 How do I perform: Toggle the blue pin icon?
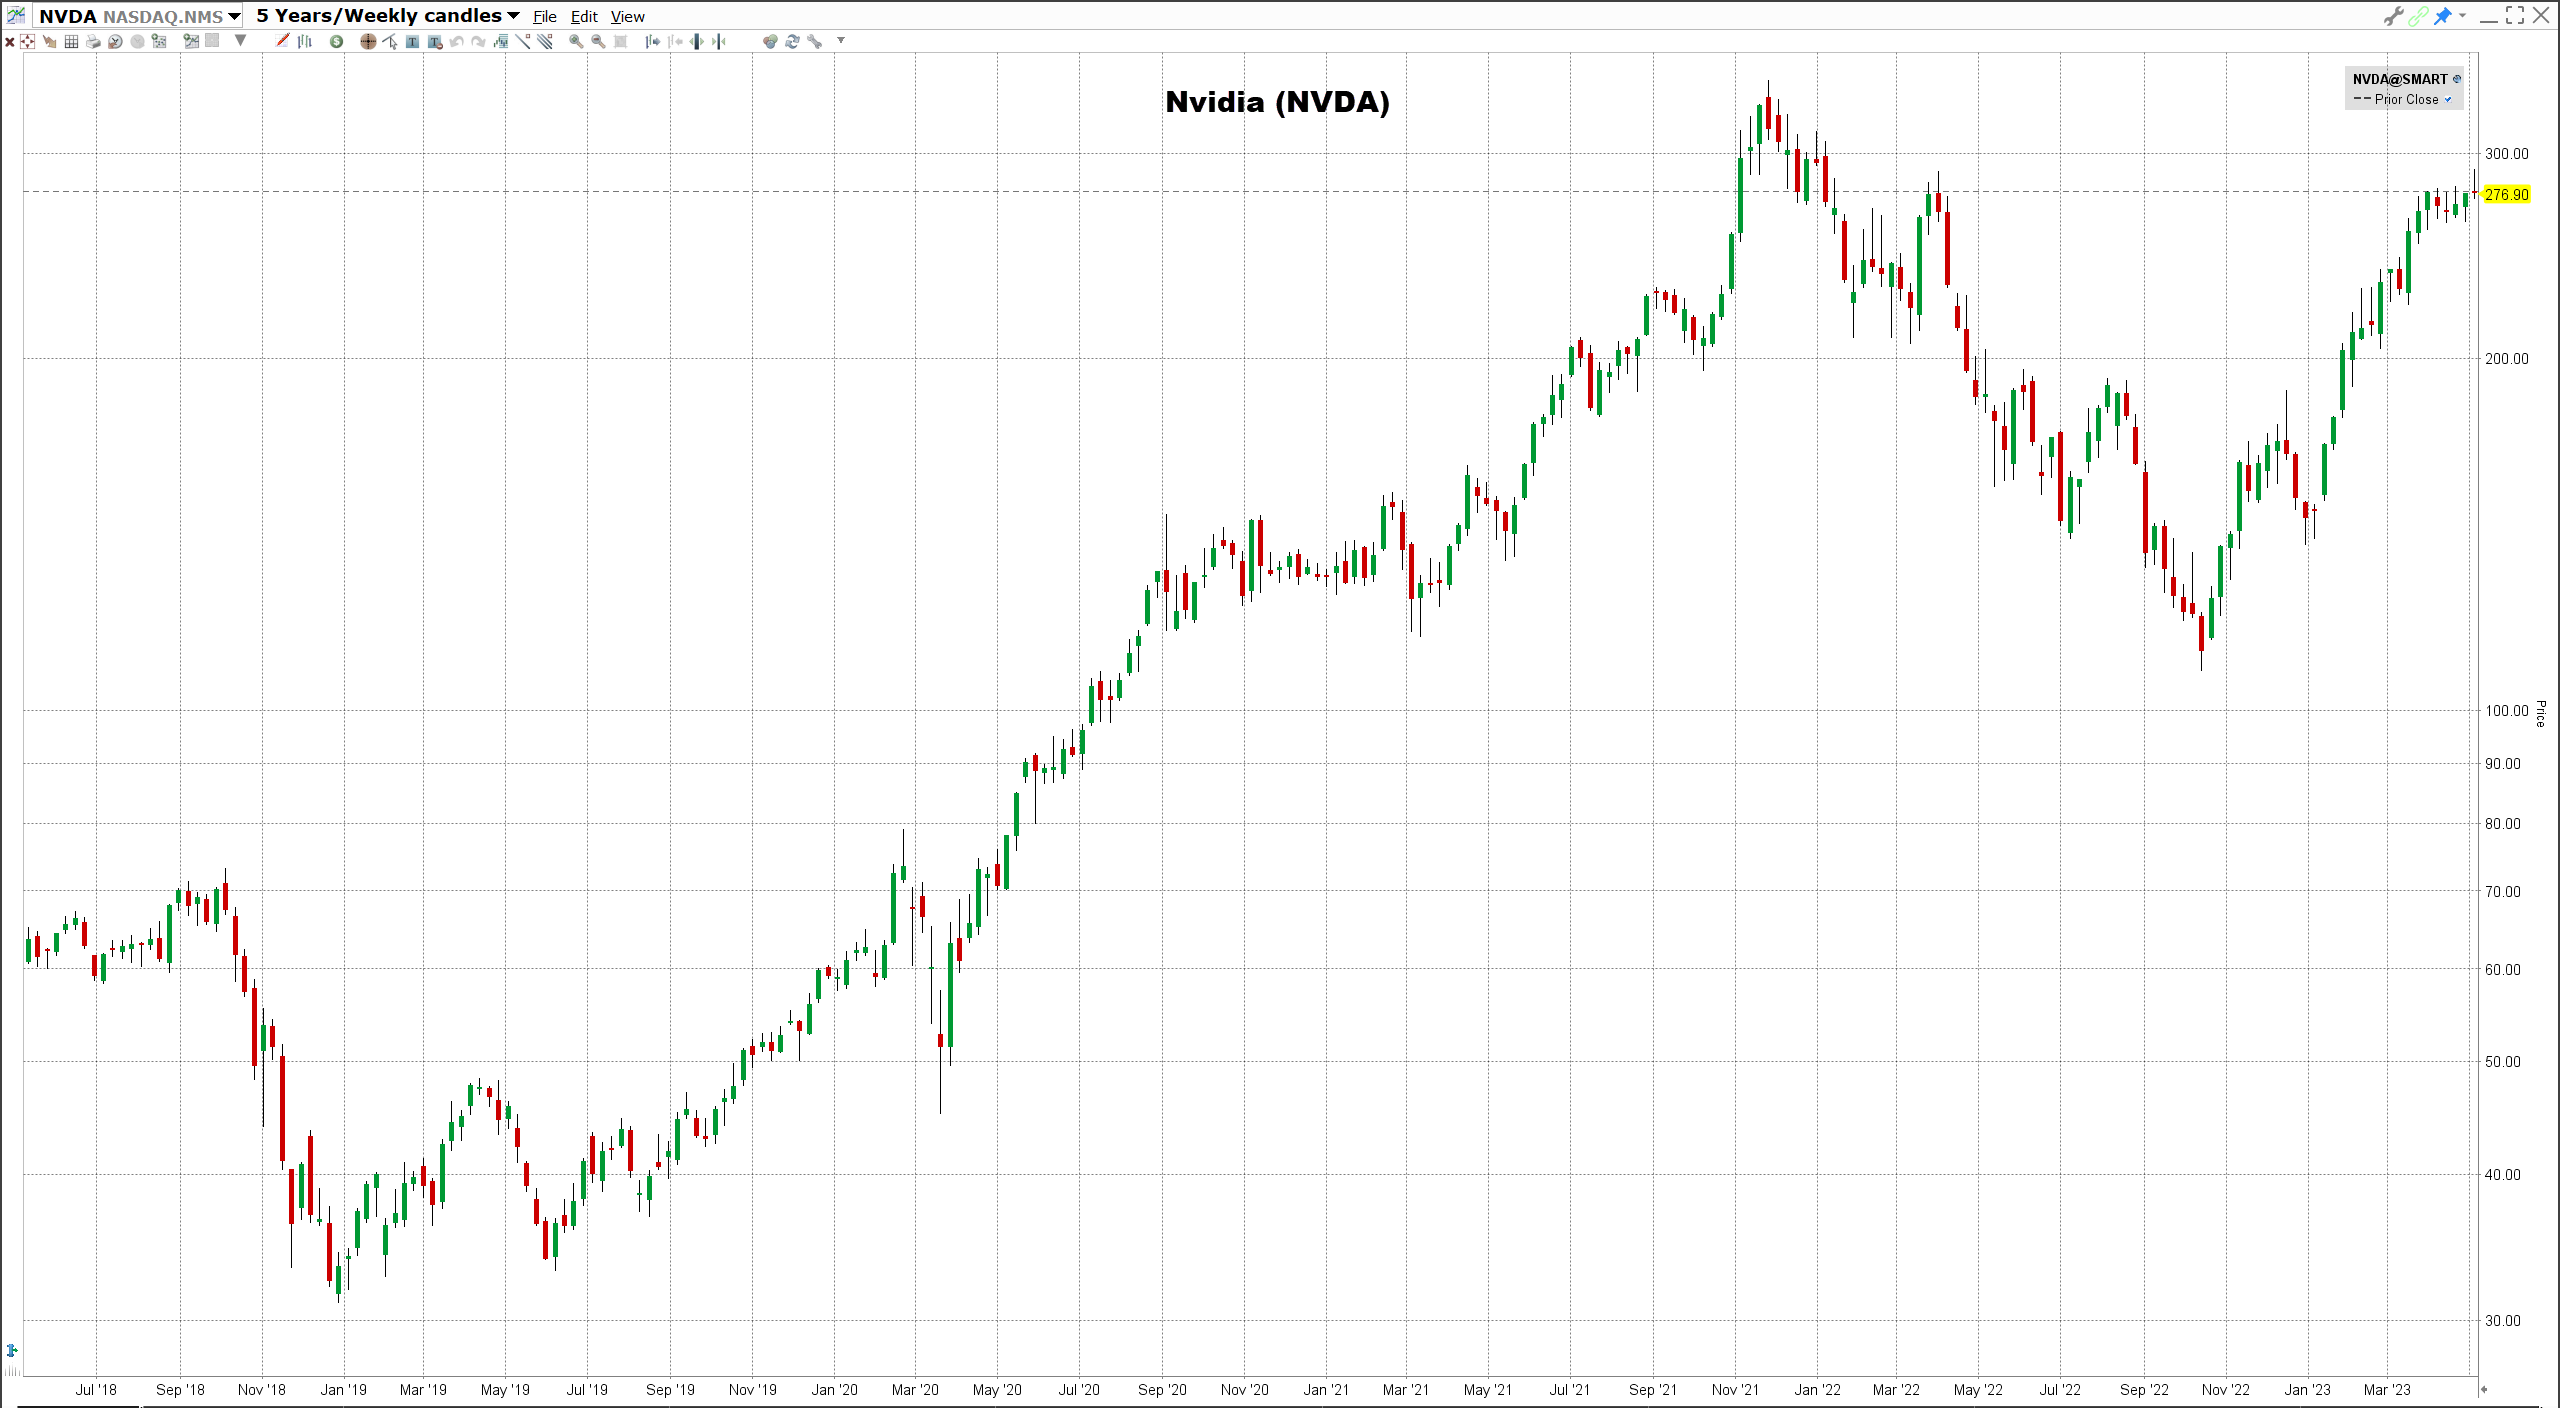pyautogui.click(x=2443, y=16)
